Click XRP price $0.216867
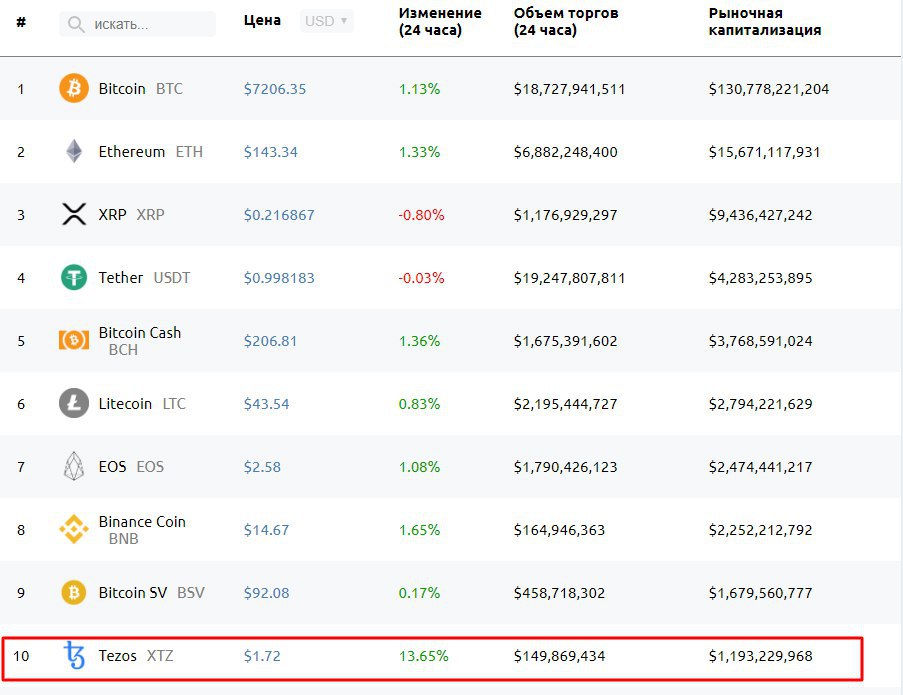 [x=279, y=215]
